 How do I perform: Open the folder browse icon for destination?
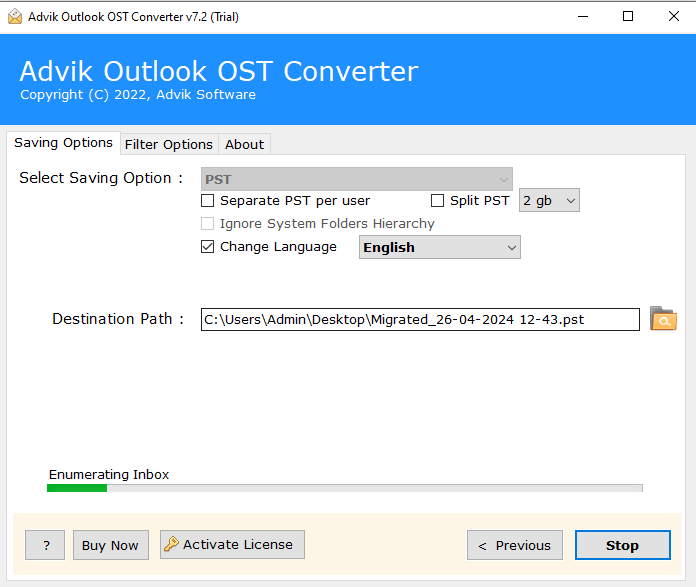point(663,319)
